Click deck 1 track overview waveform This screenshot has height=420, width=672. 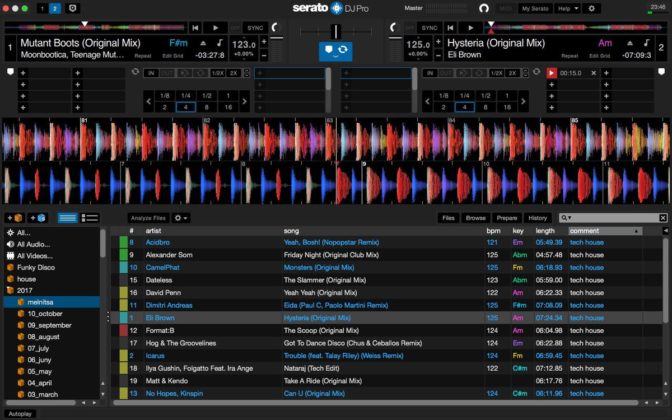pos(95,27)
